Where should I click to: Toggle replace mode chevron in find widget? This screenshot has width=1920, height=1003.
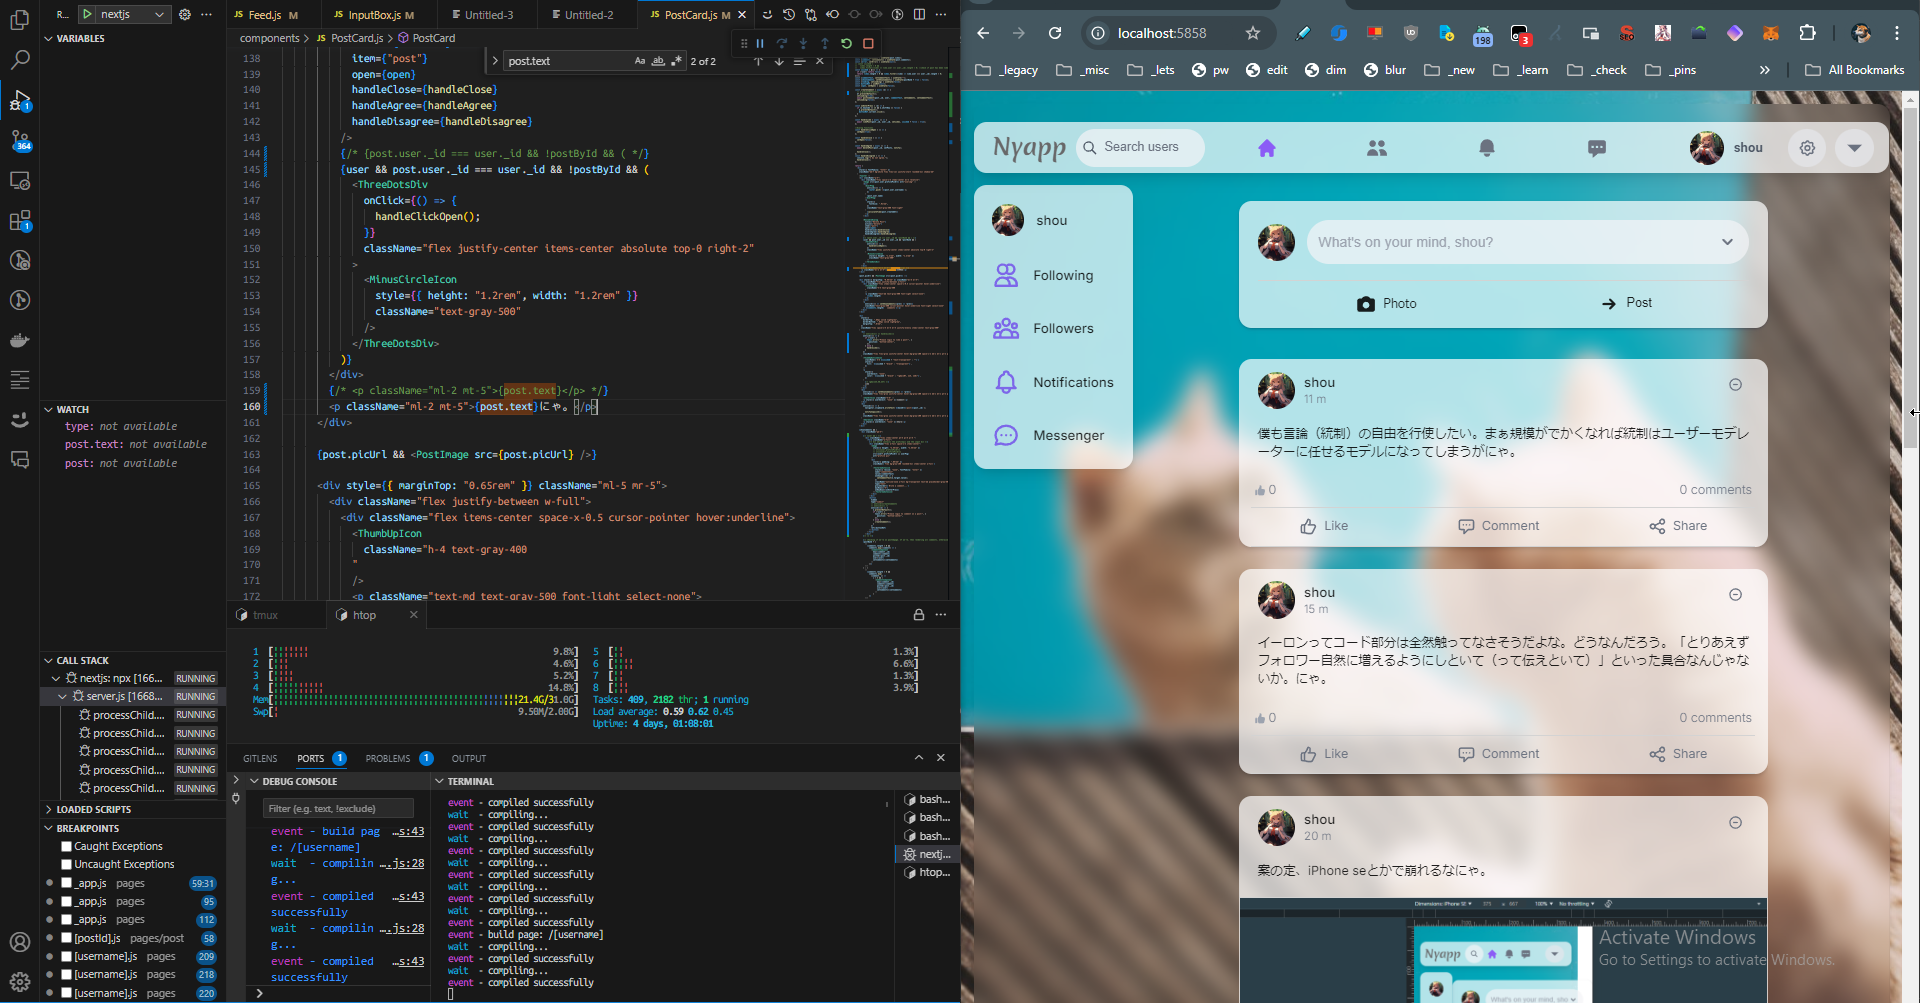494,61
